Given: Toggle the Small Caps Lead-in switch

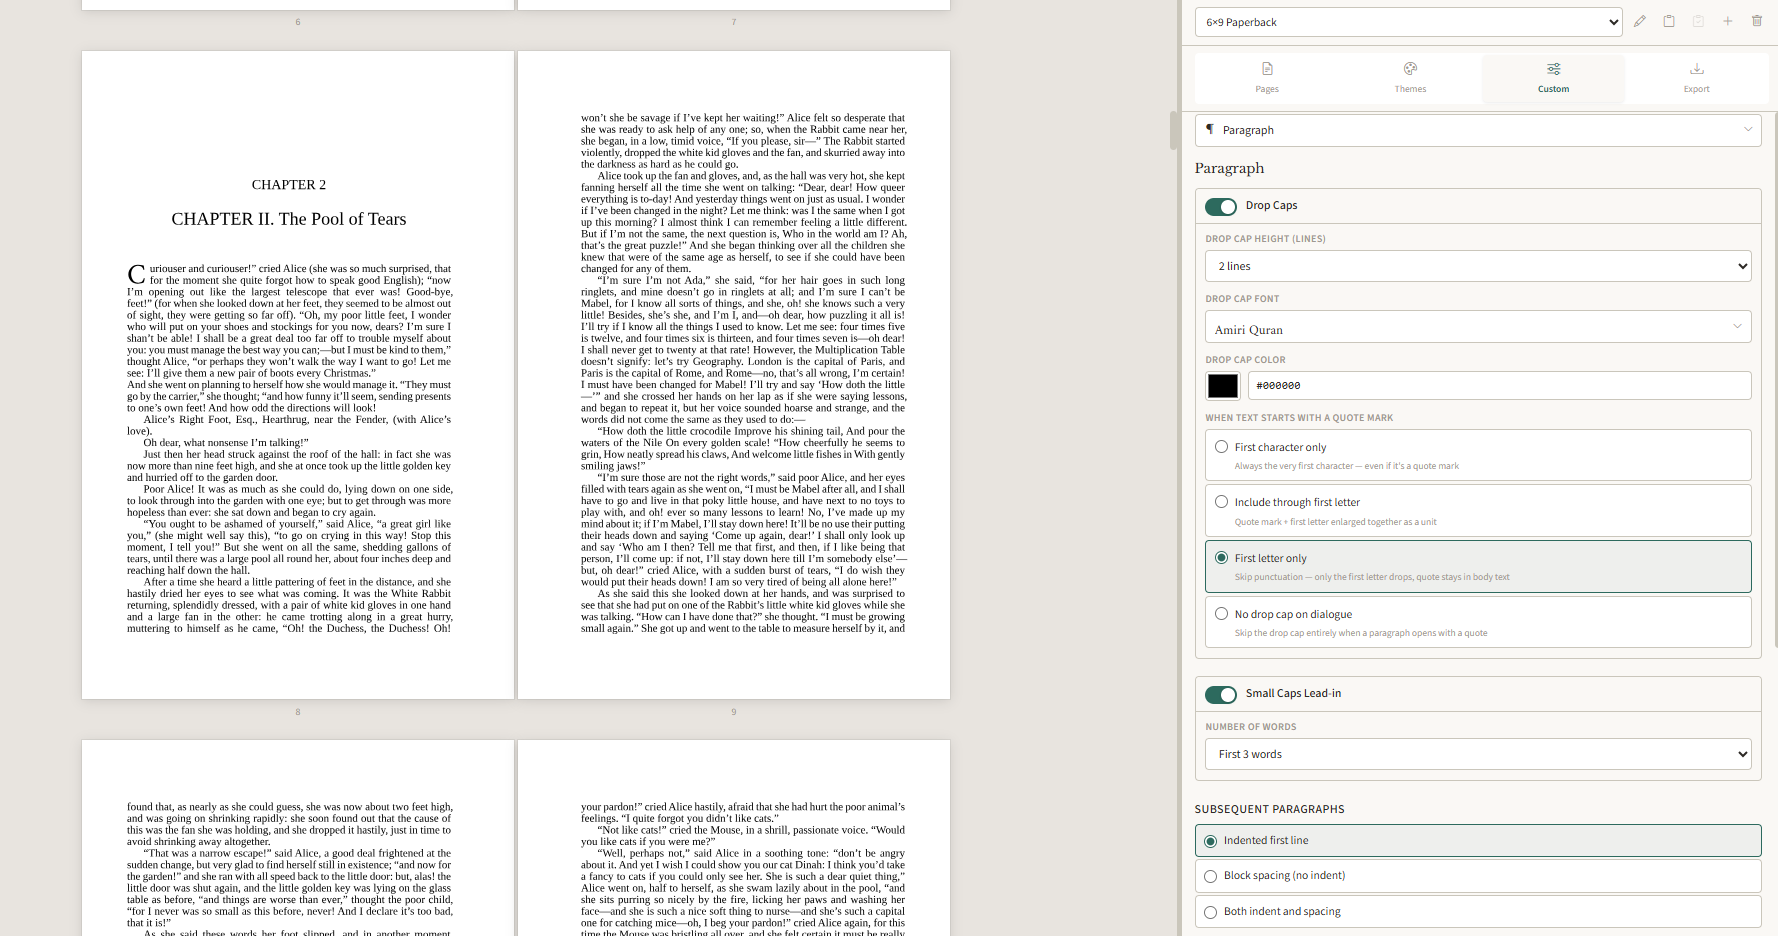Looking at the screenshot, I should tap(1221, 694).
